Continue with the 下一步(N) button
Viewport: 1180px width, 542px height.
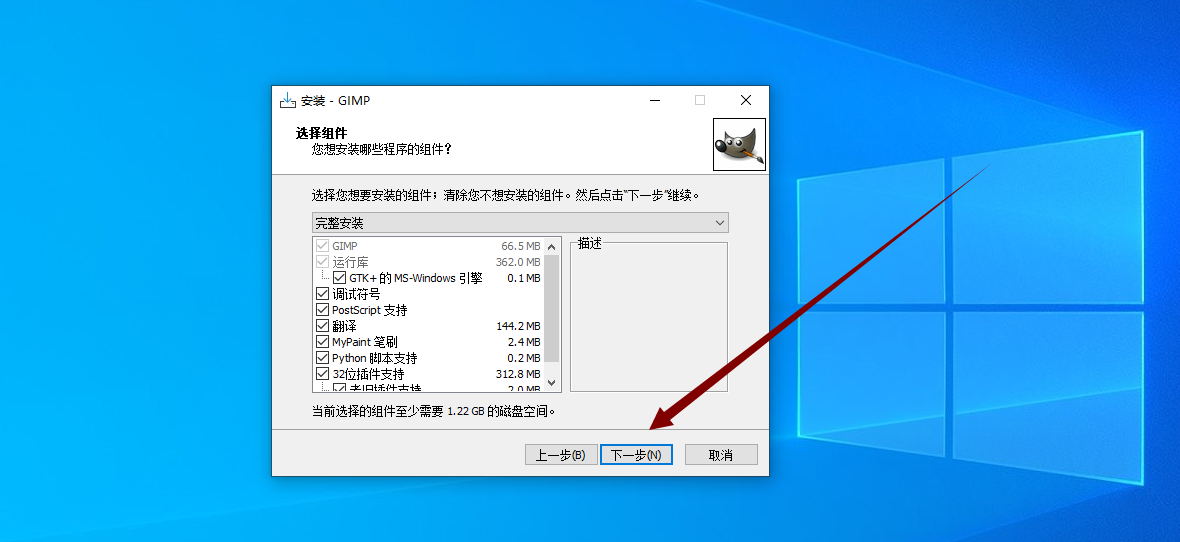636,455
